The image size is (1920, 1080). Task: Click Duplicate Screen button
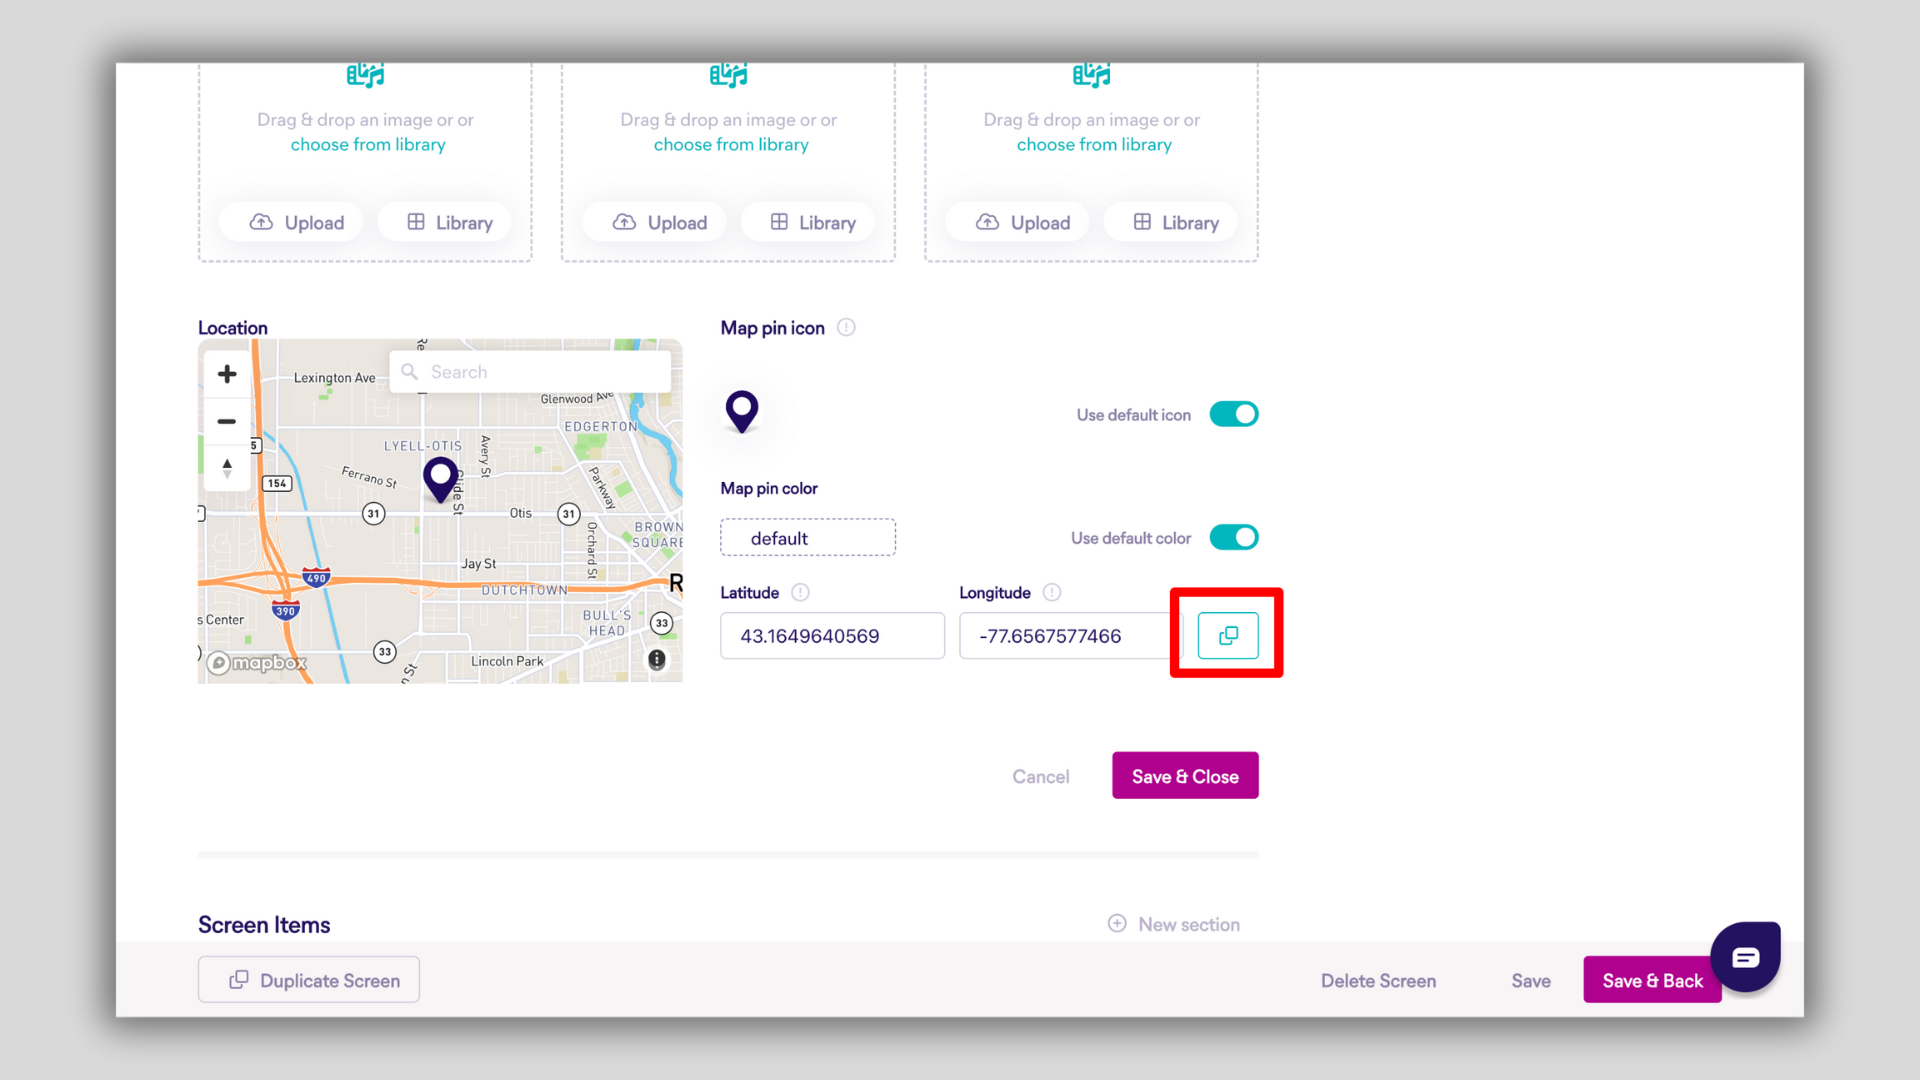[x=309, y=980]
